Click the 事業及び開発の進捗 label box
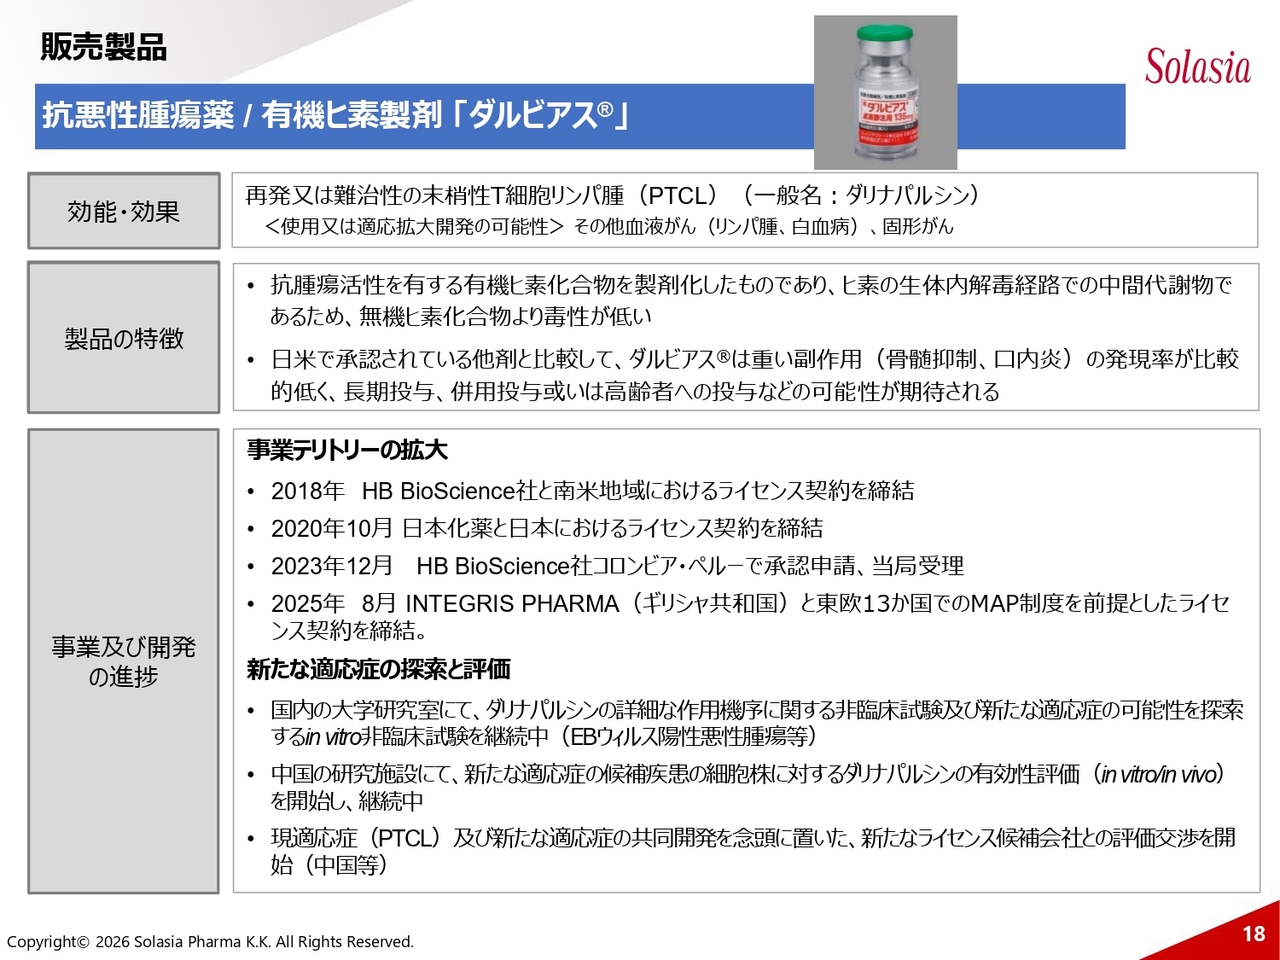The image size is (1280, 960). pos(123,661)
